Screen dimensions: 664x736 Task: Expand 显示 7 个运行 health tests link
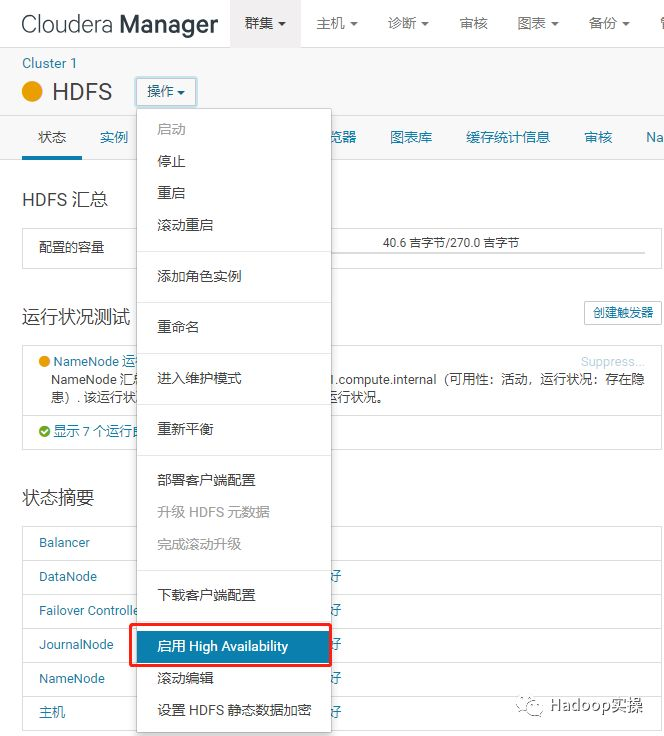[x=95, y=431]
